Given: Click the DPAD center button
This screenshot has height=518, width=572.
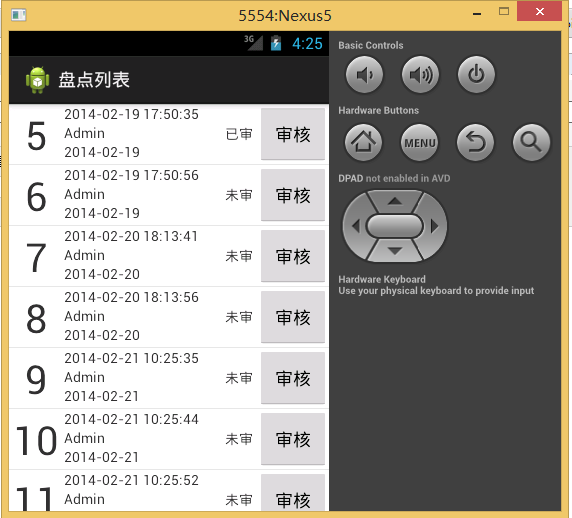Looking at the screenshot, I should click(395, 226).
